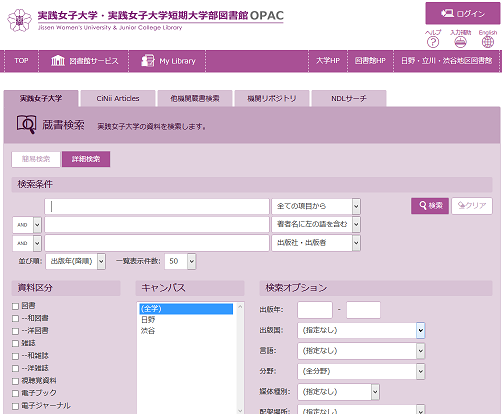Open the 媒体種別 dropdown
Screen dimensions: 502x416
(338, 392)
